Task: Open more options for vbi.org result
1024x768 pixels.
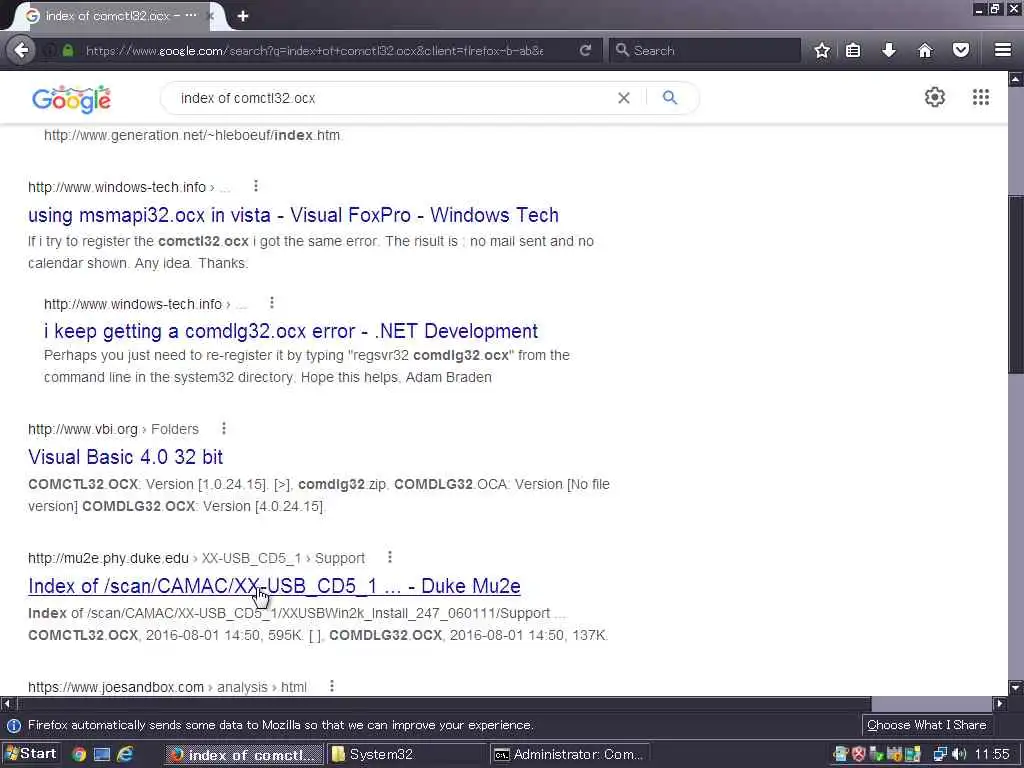Action: point(224,428)
